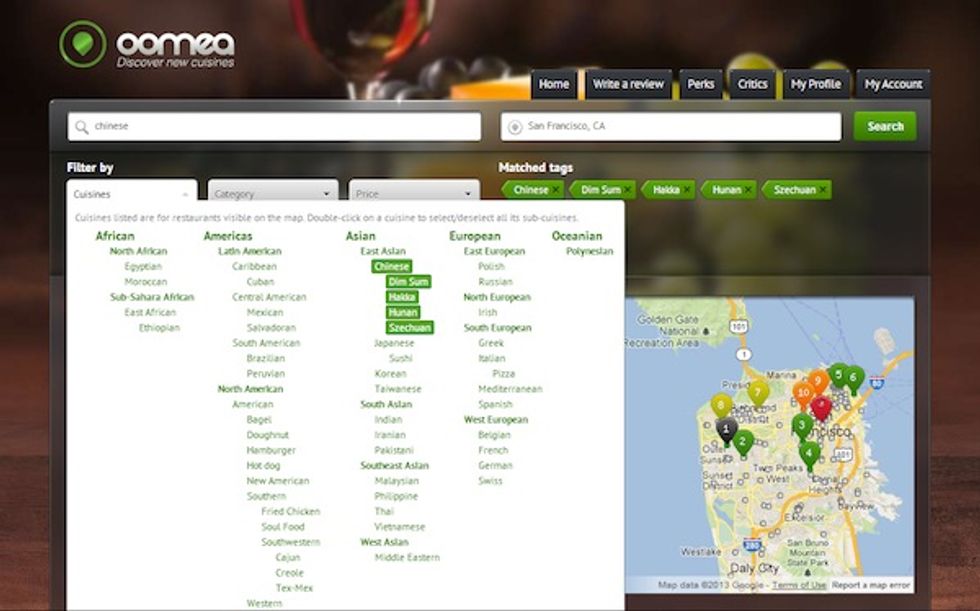The height and width of the screenshot is (611, 980).
Task: Select map marker number 5
Action: click(x=837, y=373)
